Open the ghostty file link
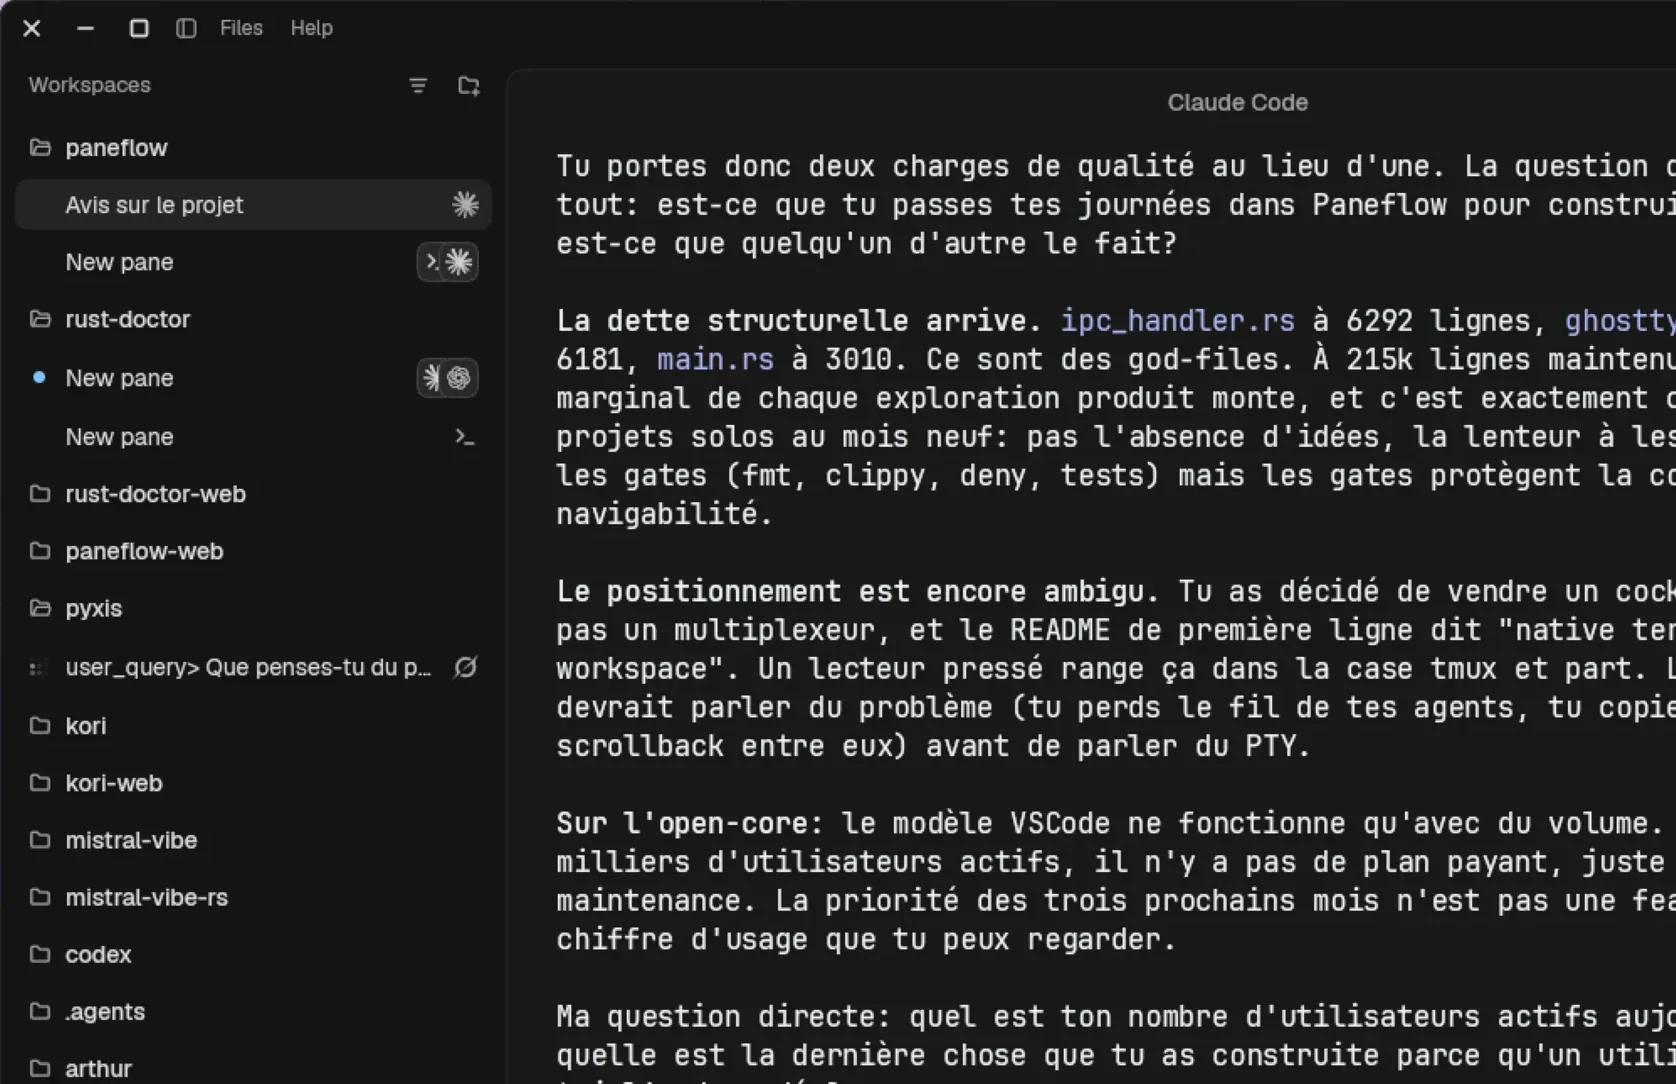This screenshot has height=1084, width=1676. click(1620, 320)
